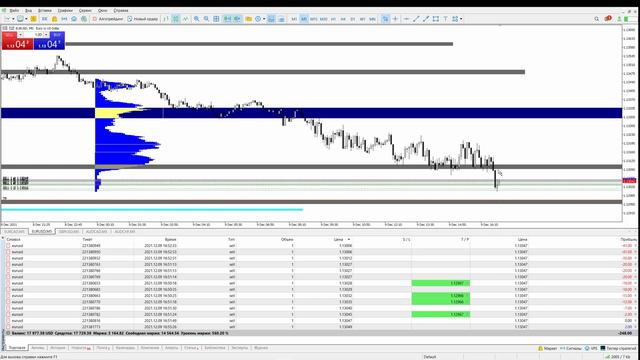Toggle the standard cursor mode
Screen dimensions: 640x360
tap(385, 19)
